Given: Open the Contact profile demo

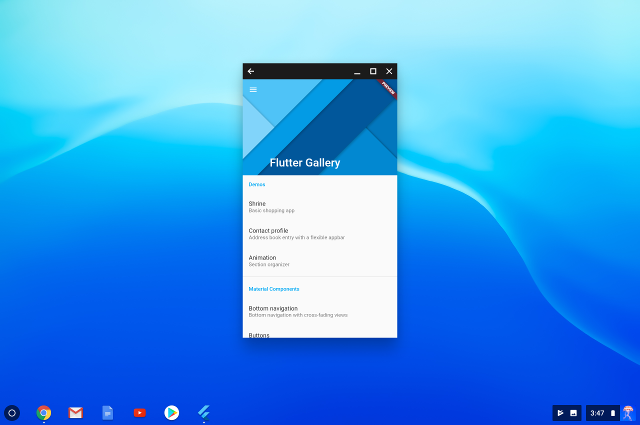Looking at the screenshot, I should tap(320, 234).
